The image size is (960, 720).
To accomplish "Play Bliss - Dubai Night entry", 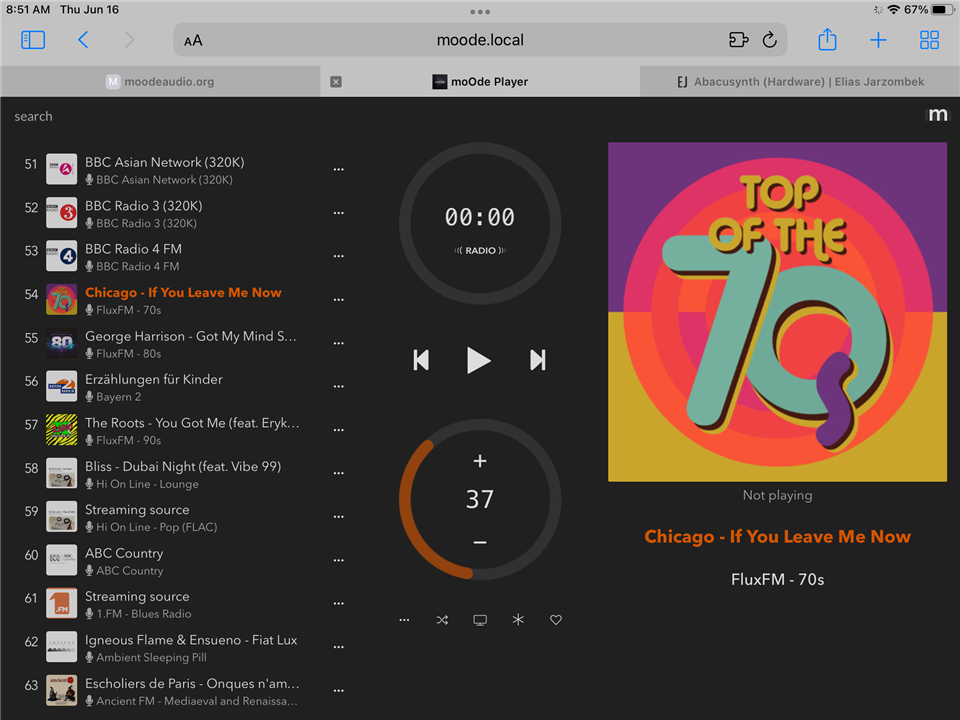I will [182, 473].
